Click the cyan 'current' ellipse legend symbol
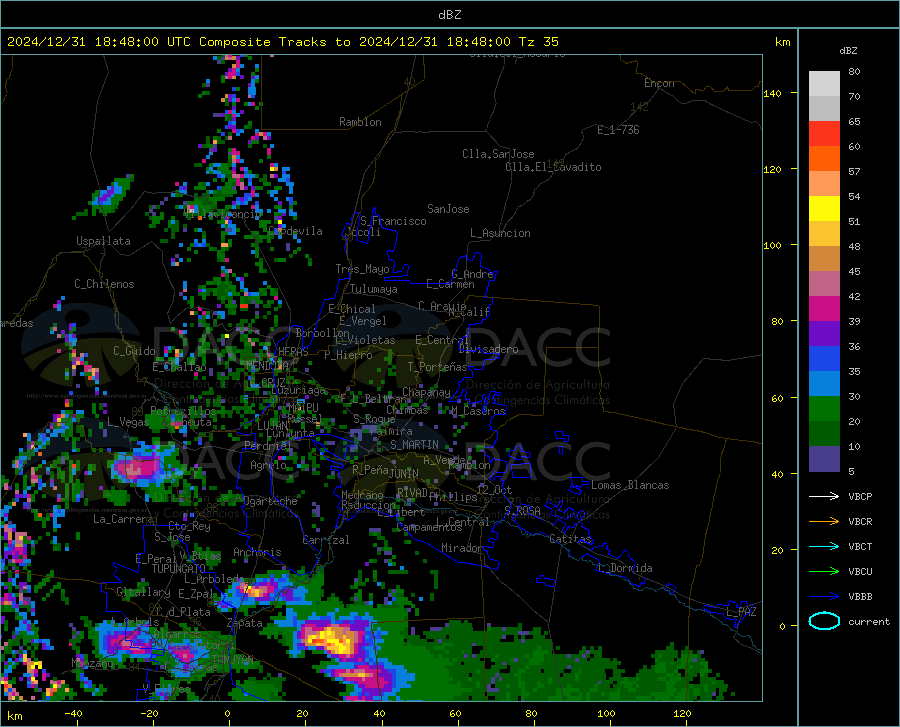Screen dimensions: 900x727 [x=824, y=621]
